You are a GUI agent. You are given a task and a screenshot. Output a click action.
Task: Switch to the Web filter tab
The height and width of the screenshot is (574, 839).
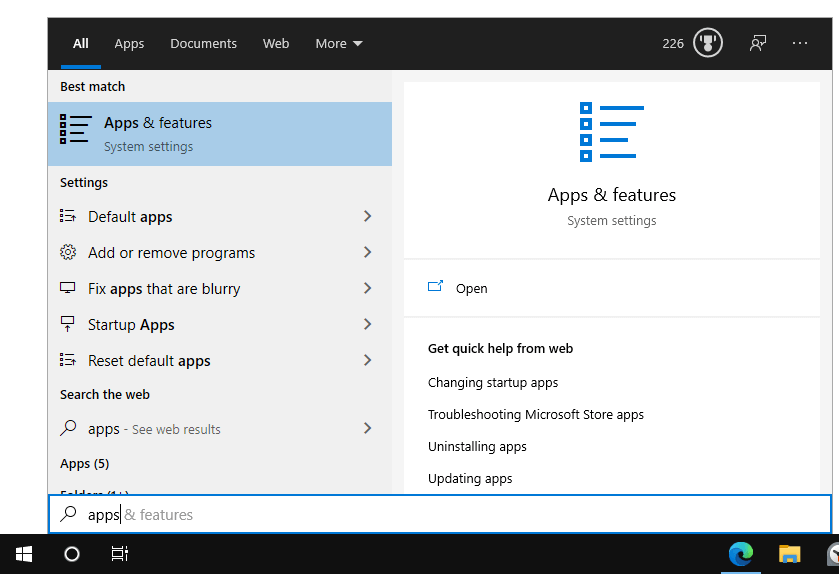276,43
